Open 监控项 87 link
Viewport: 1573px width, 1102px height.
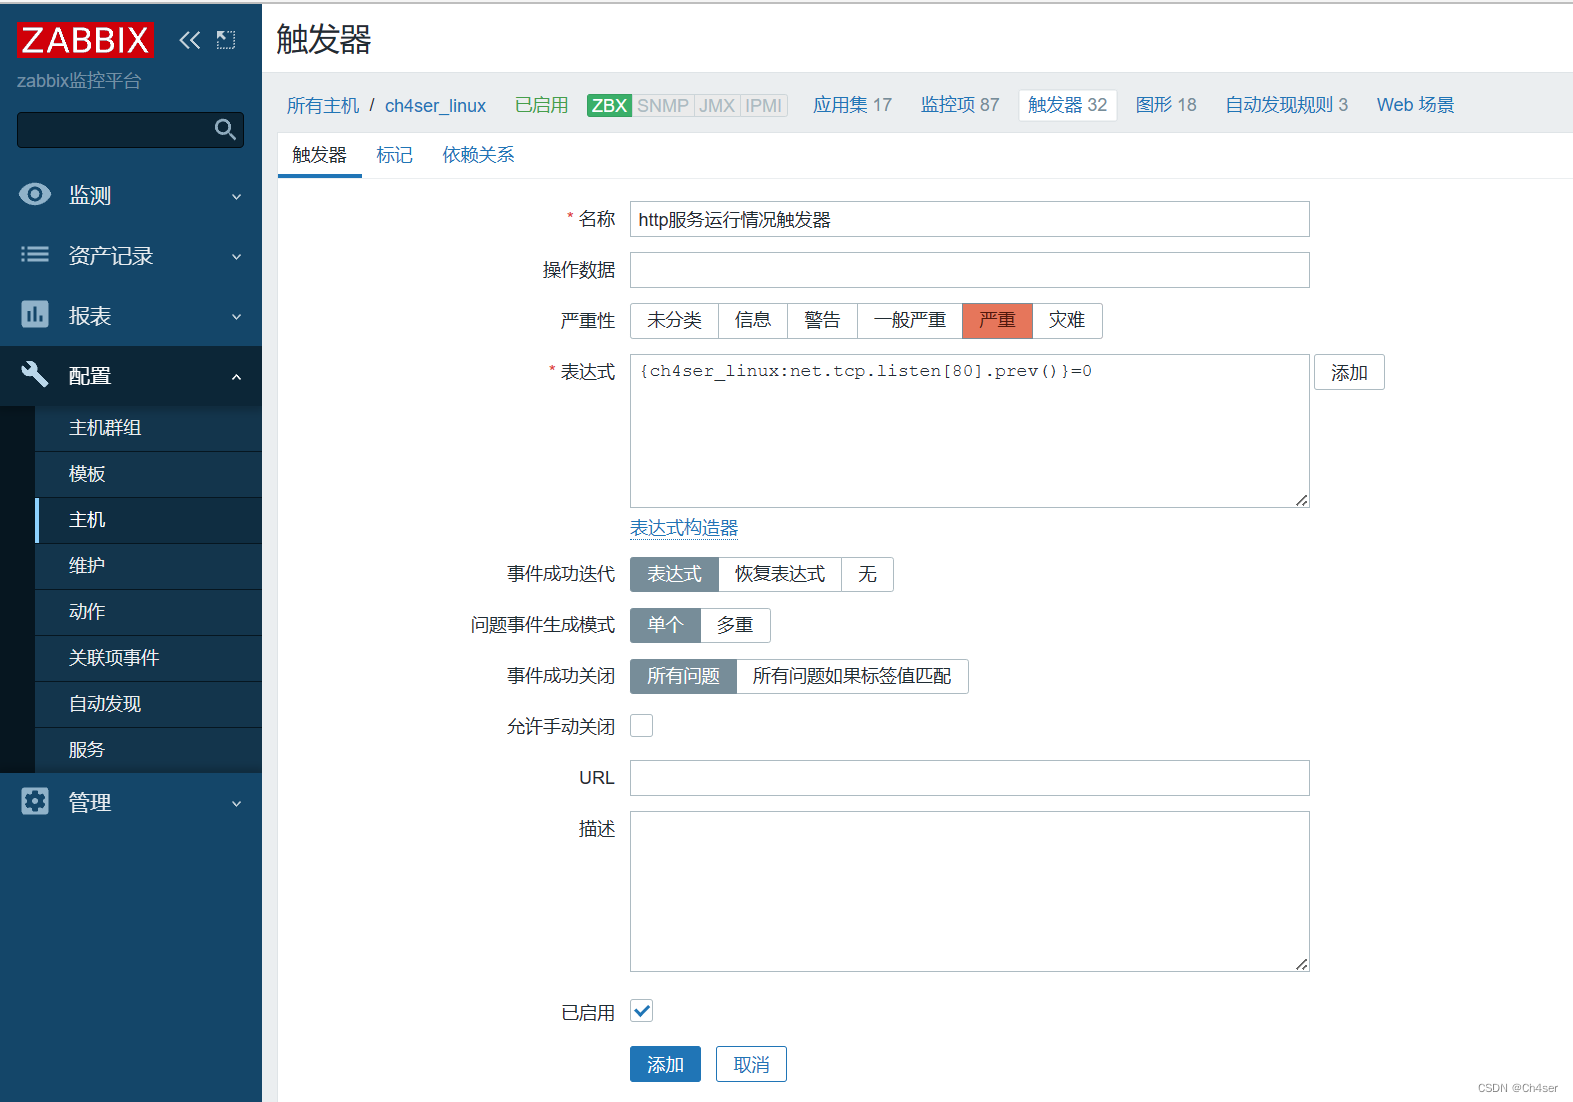click(960, 105)
